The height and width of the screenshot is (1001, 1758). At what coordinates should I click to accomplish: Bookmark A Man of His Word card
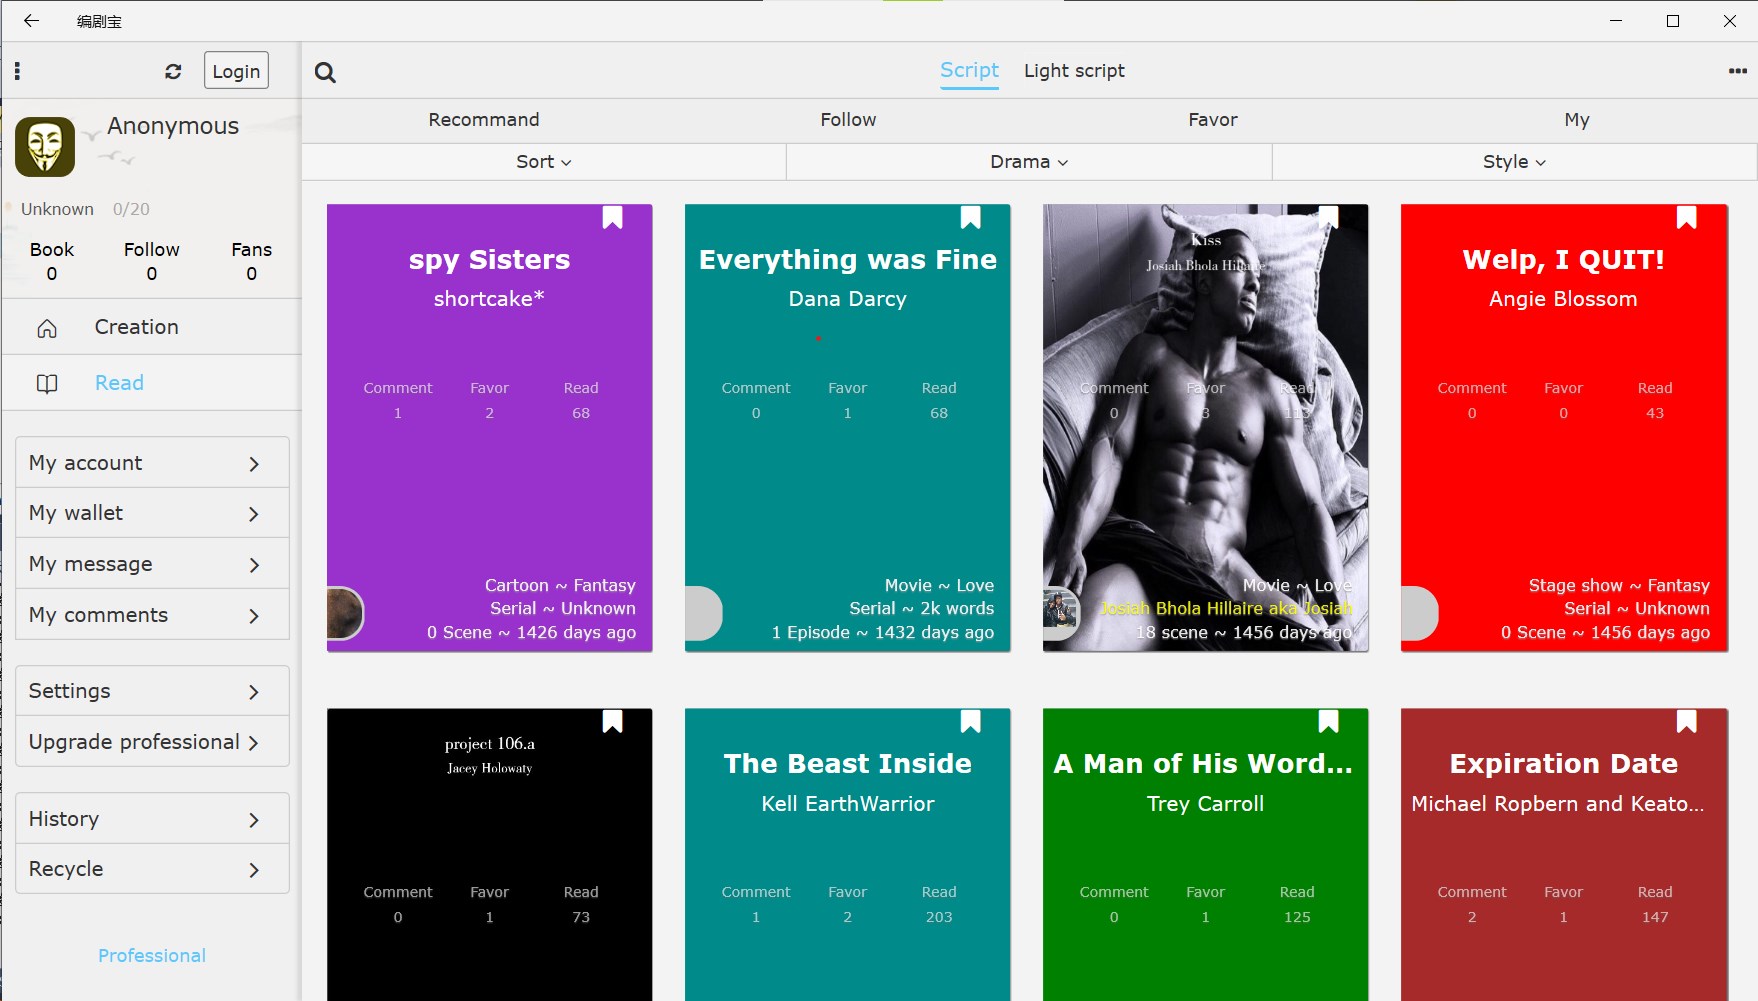[x=1329, y=722]
